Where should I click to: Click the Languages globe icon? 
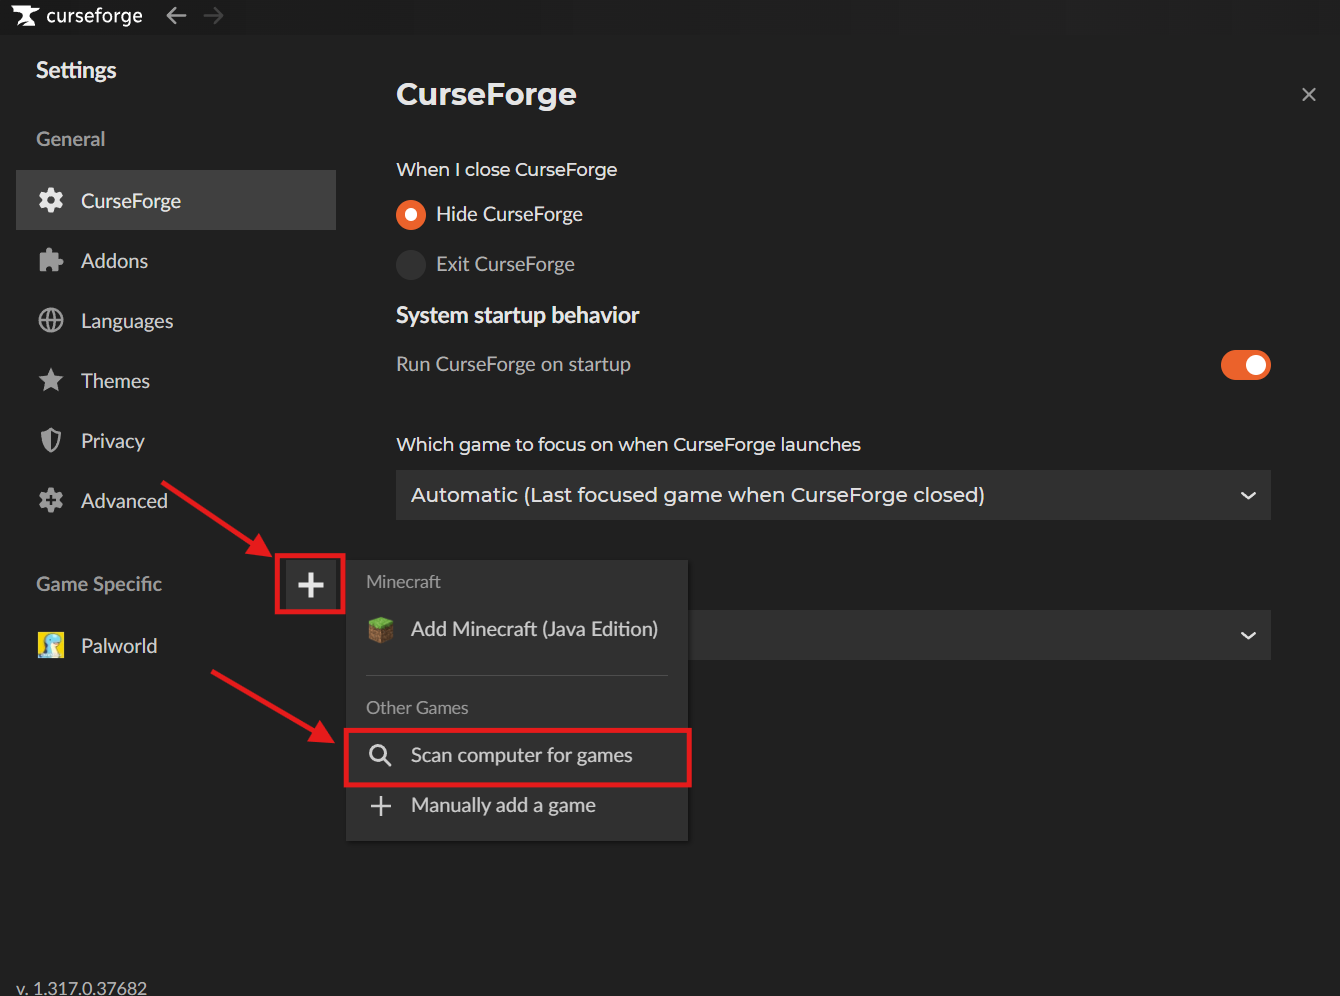pyautogui.click(x=51, y=320)
